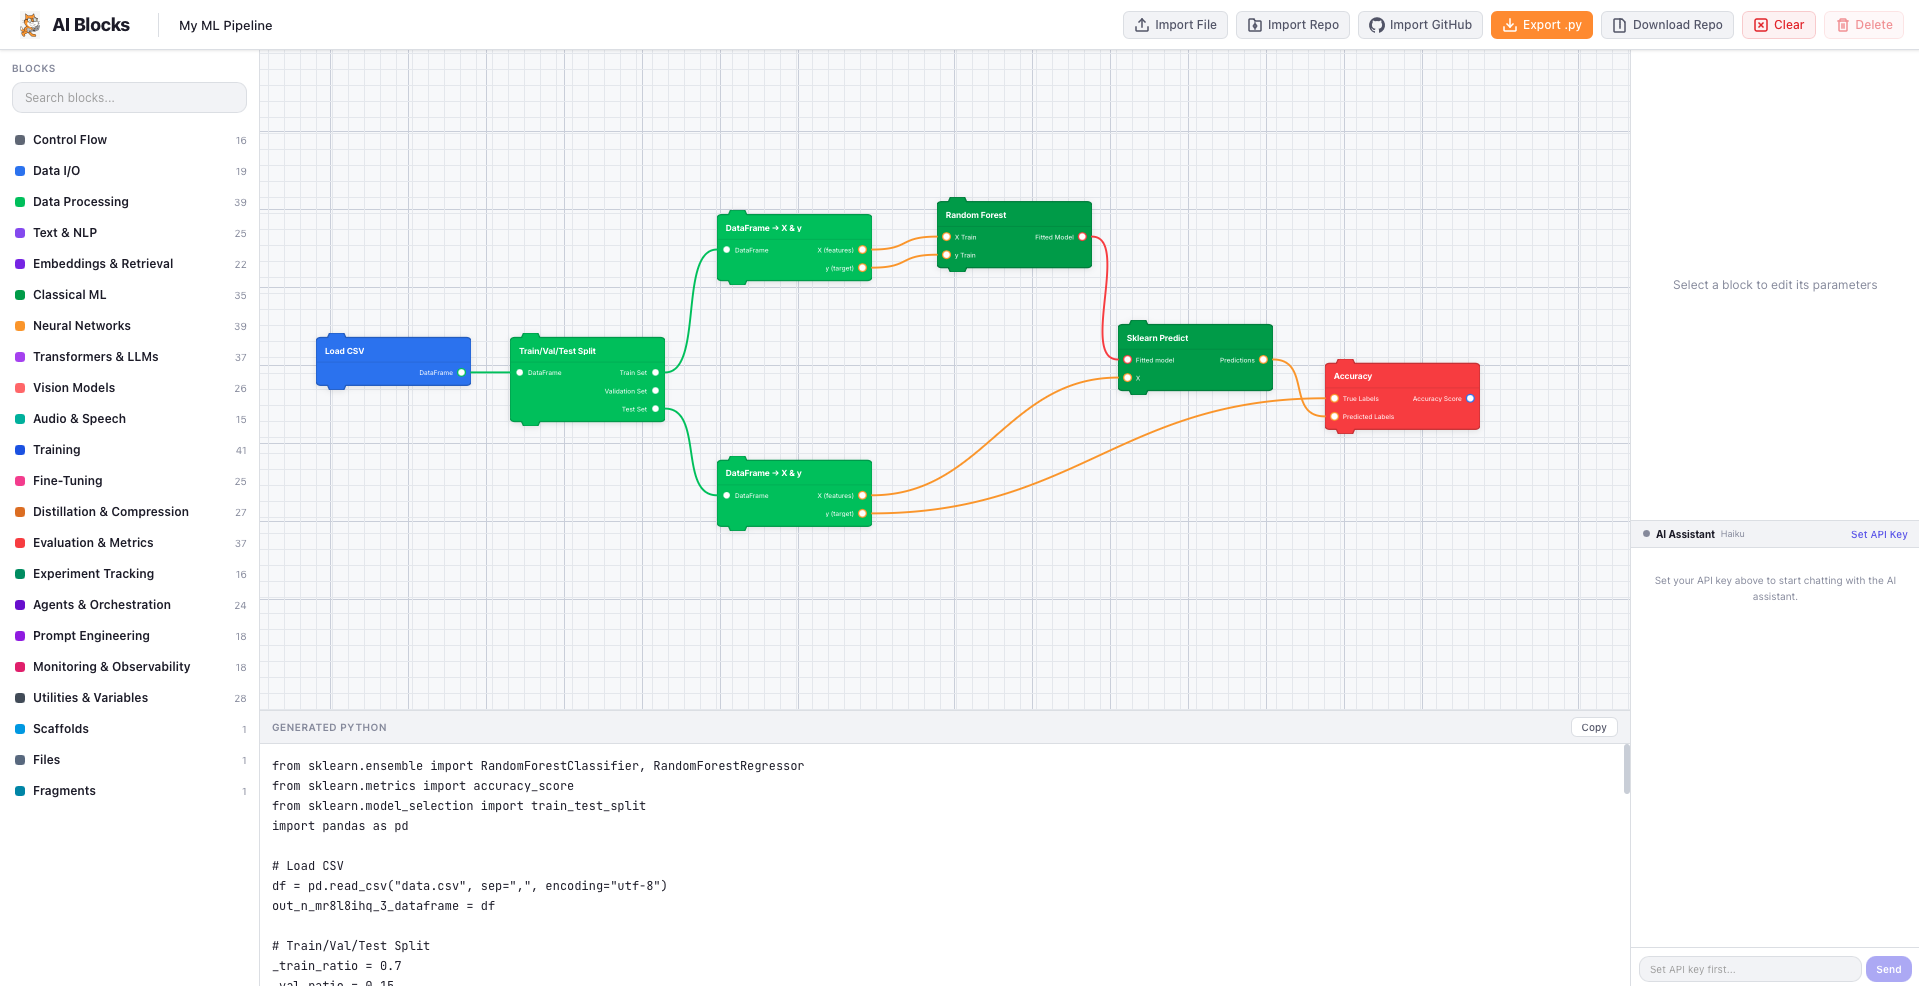Expand the Classical ML category
The height and width of the screenshot is (986, 1919).
tap(130, 295)
